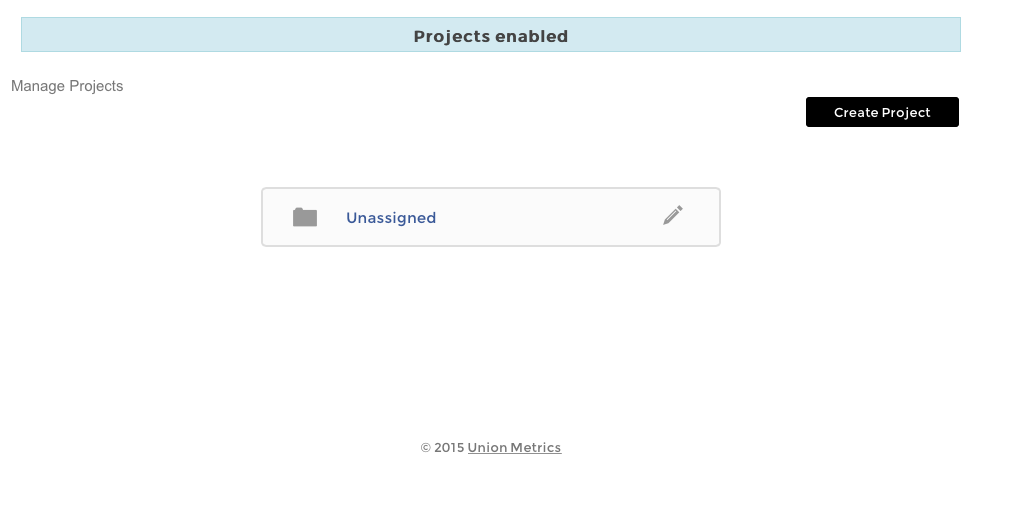This screenshot has width=1018, height=506.
Task: Start a new project with Create Project
Action: pos(882,112)
